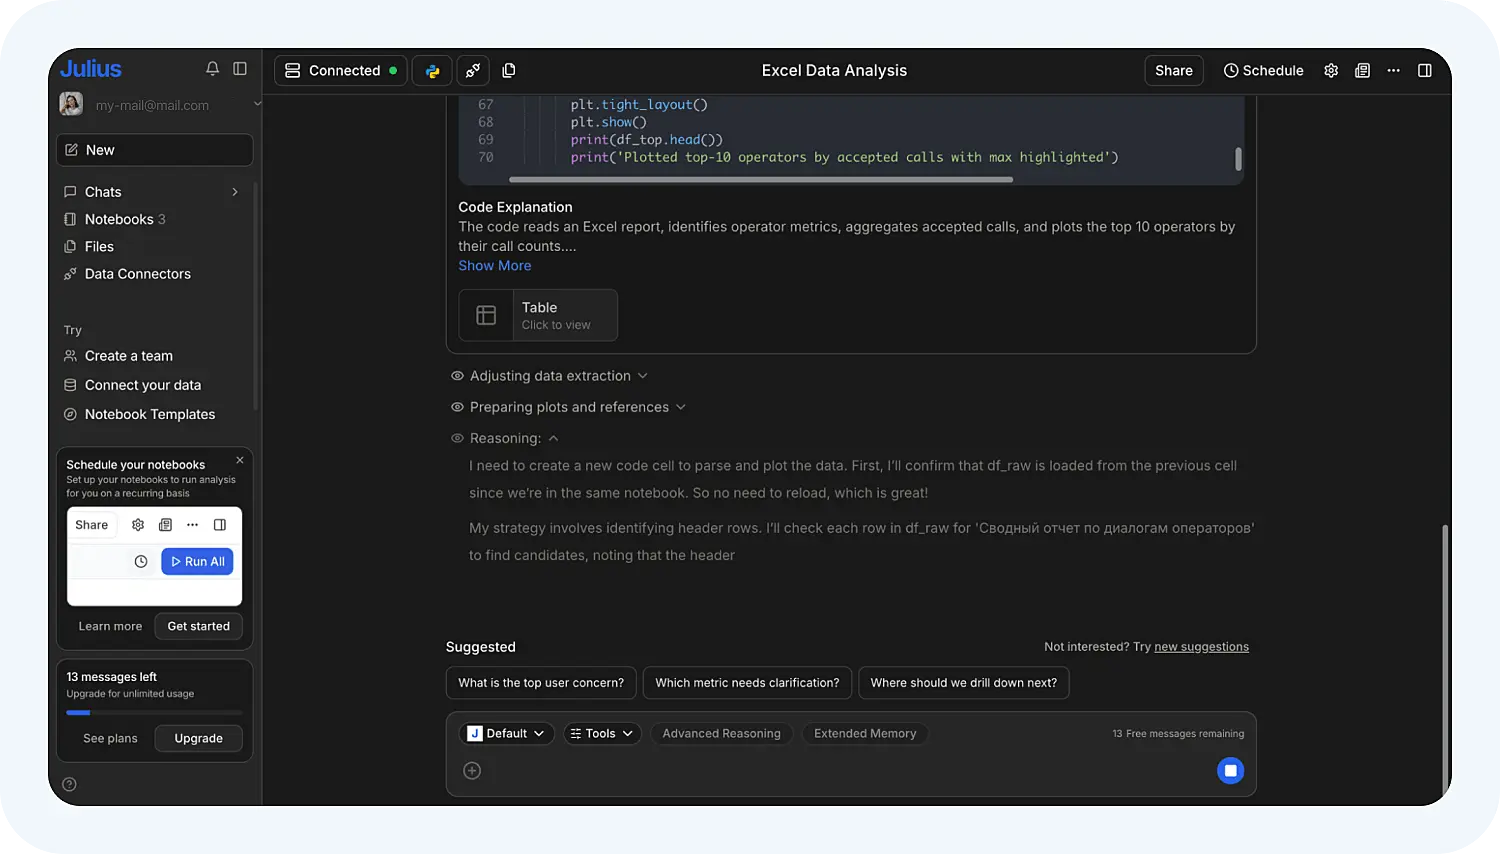Click the Show More link
The image size is (1500, 854).
(495, 266)
